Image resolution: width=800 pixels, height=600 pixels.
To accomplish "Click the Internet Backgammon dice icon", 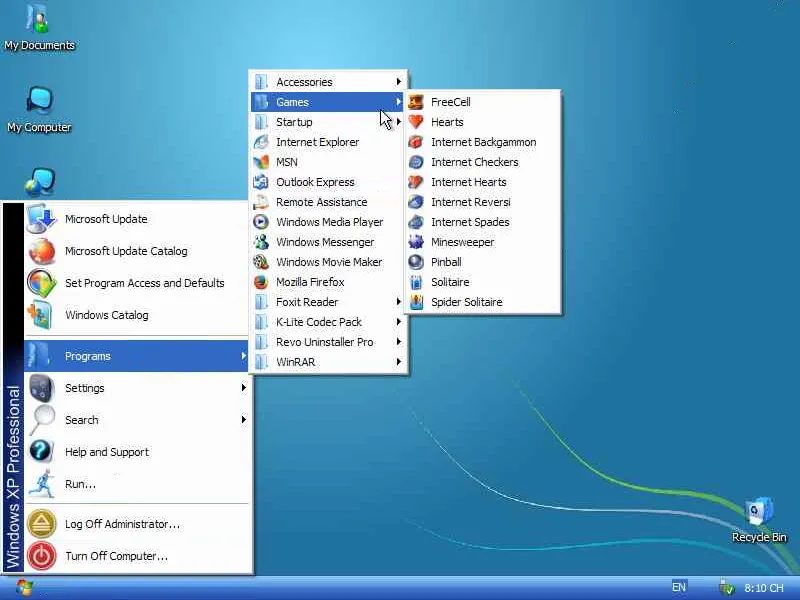I will tap(416, 142).
